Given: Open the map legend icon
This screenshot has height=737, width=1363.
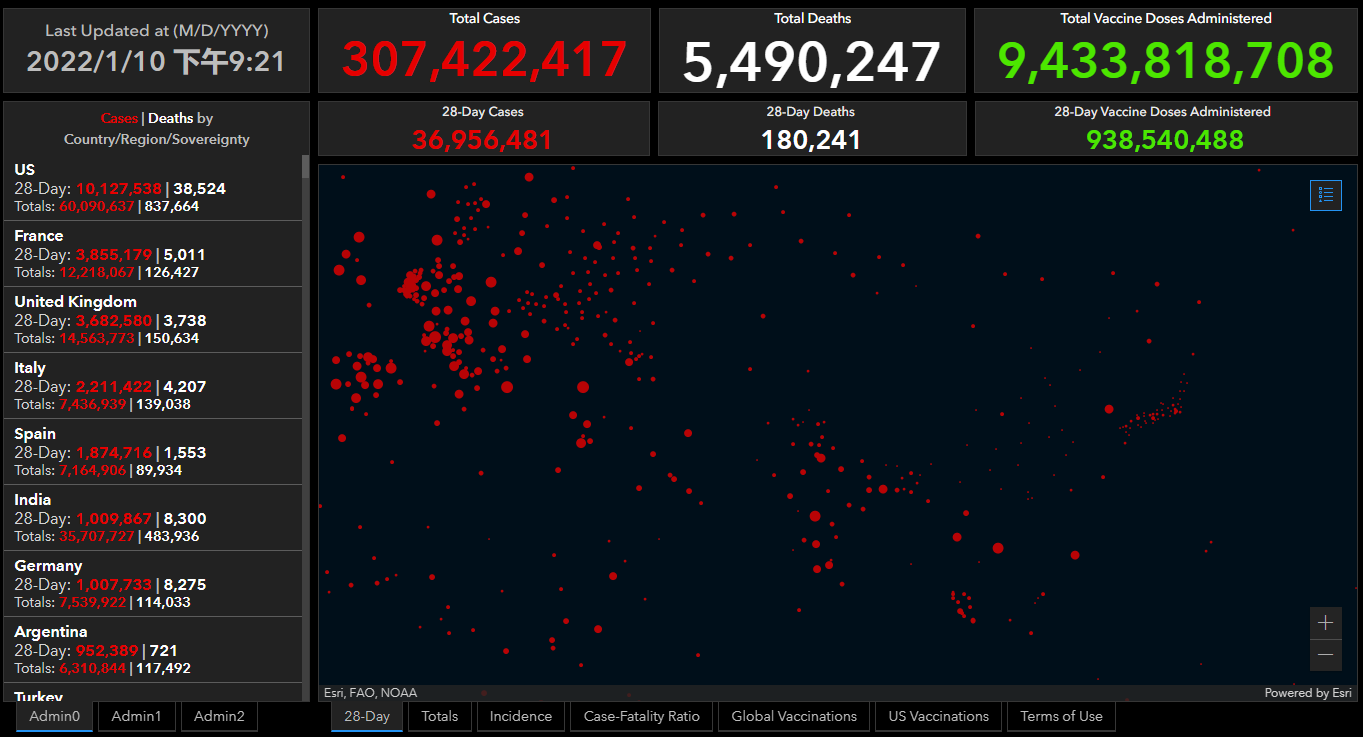Looking at the screenshot, I should (1325, 195).
